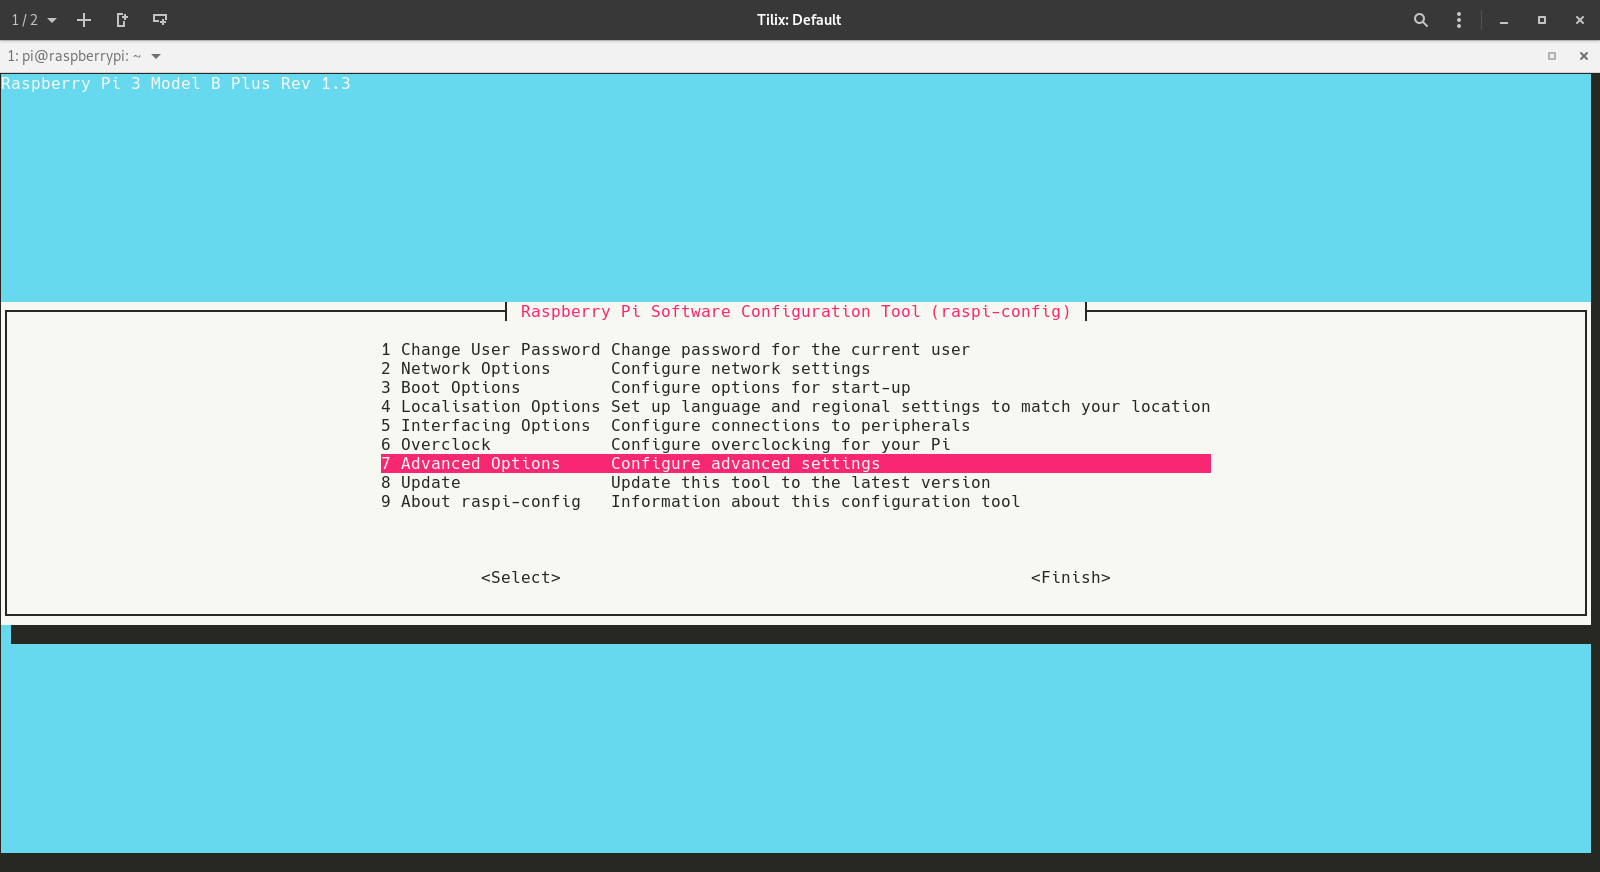Image resolution: width=1600 pixels, height=872 pixels.
Task: Maximize the Tilix window
Action: pyautogui.click(x=1542, y=20)
